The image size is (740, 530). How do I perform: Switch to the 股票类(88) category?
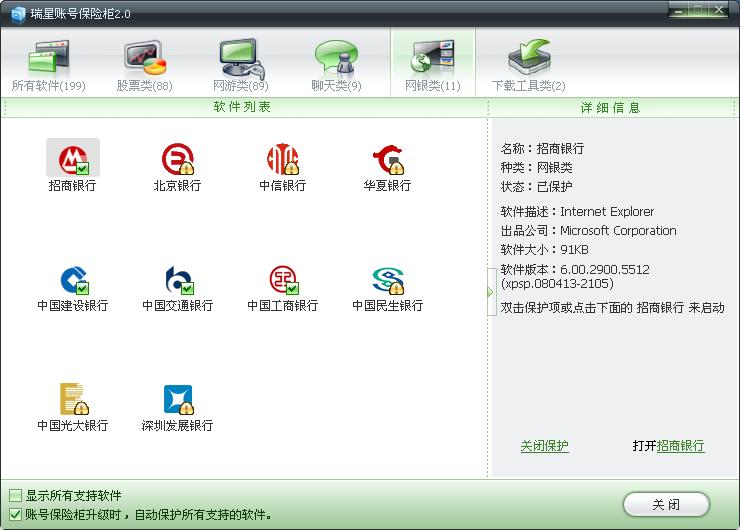pos(144,65)
